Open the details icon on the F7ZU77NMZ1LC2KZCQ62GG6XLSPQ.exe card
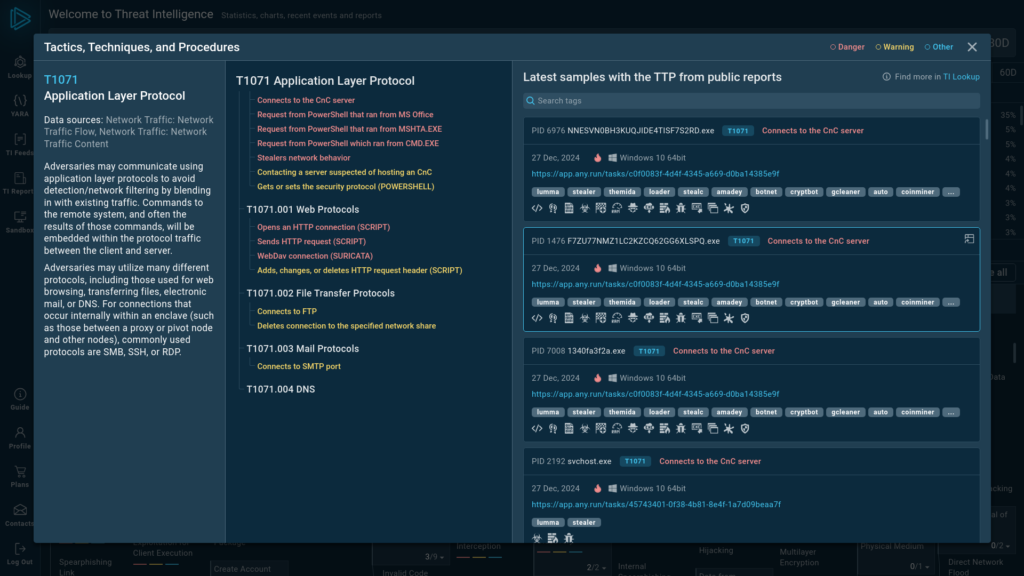1024x576 pixels. point(968,239)
